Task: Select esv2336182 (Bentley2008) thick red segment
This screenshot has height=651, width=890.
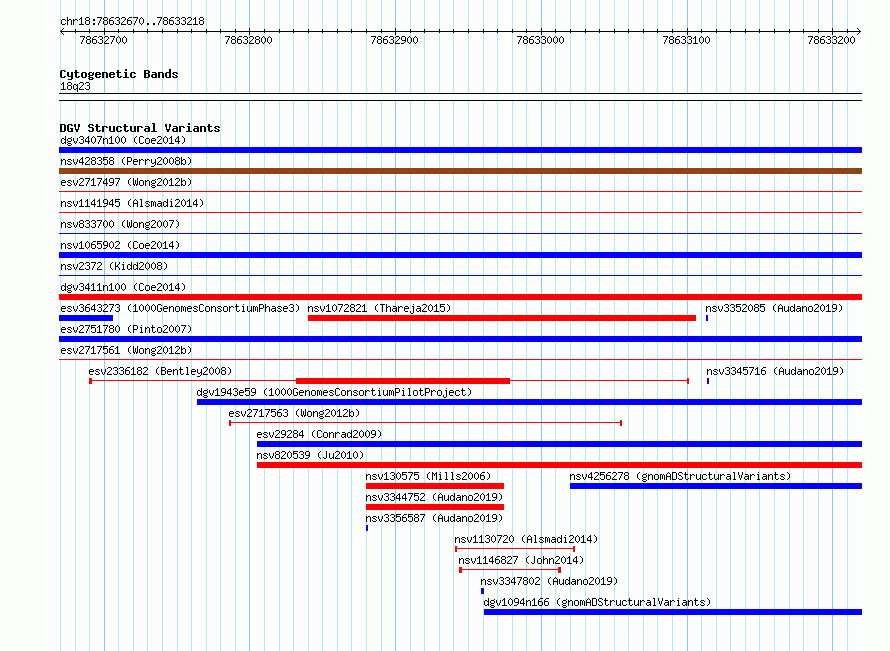Action: click(x=403, y=381)
